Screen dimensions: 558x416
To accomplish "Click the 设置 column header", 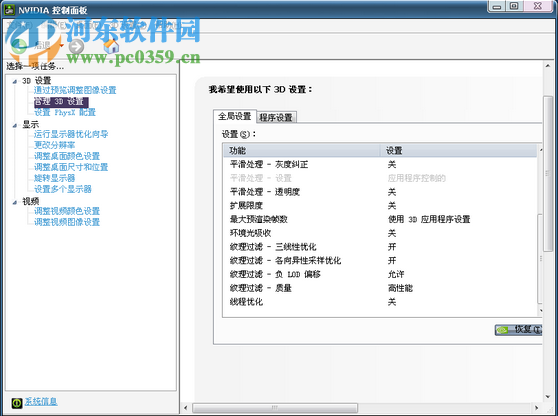I will coord(458,151).
